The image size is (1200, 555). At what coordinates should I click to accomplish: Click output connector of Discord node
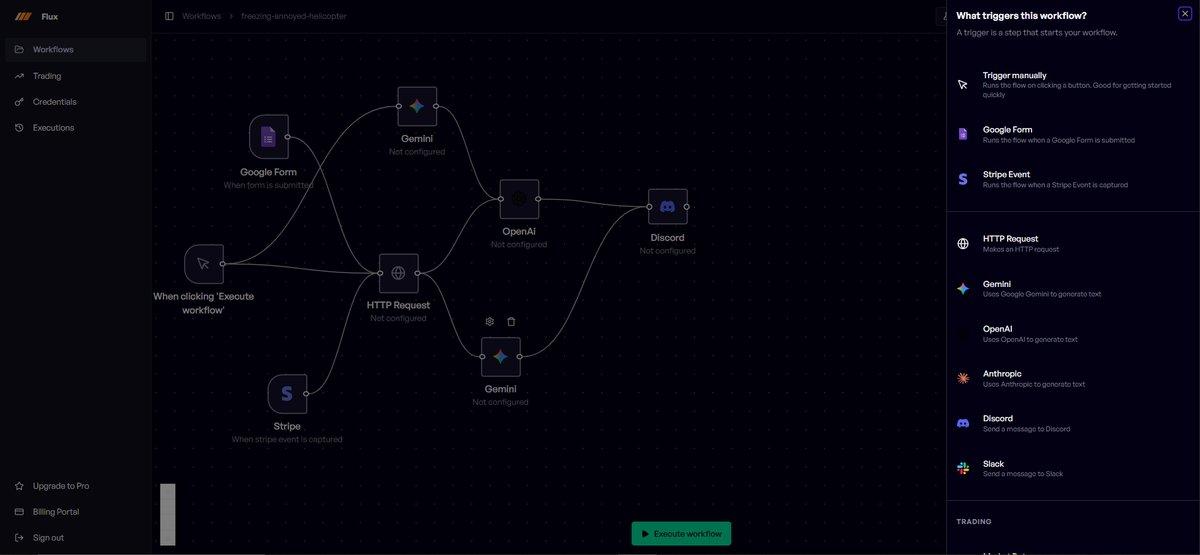[x=687, y=207]
